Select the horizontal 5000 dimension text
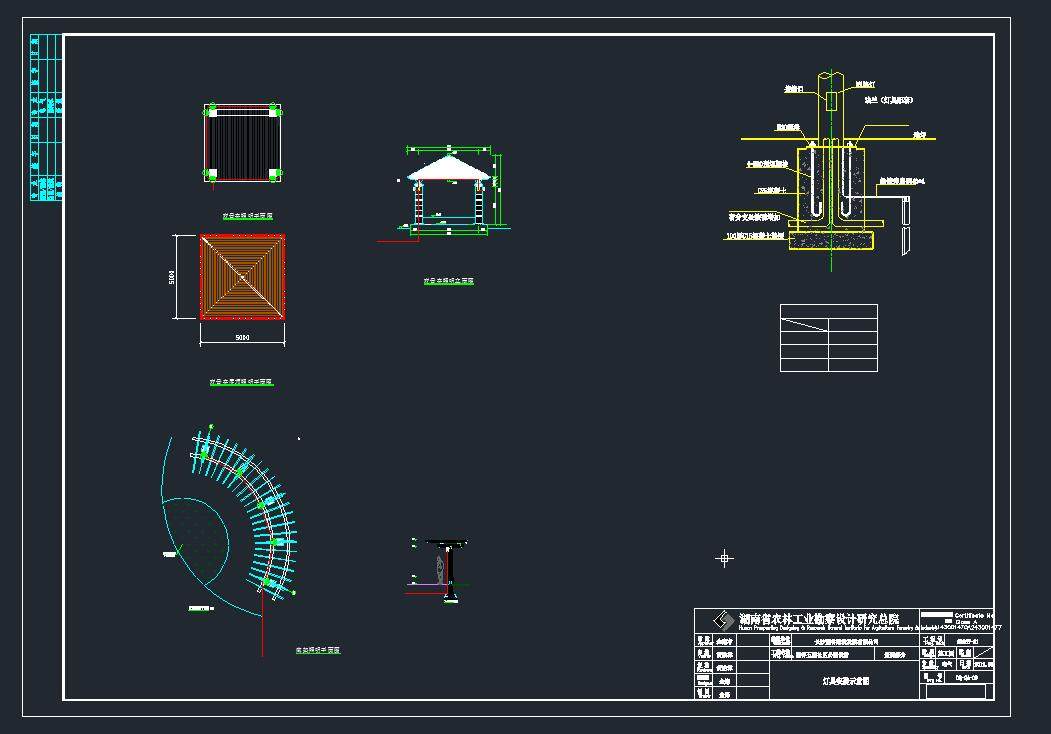The image size is (1051, 734). click(x=242, y=338)
